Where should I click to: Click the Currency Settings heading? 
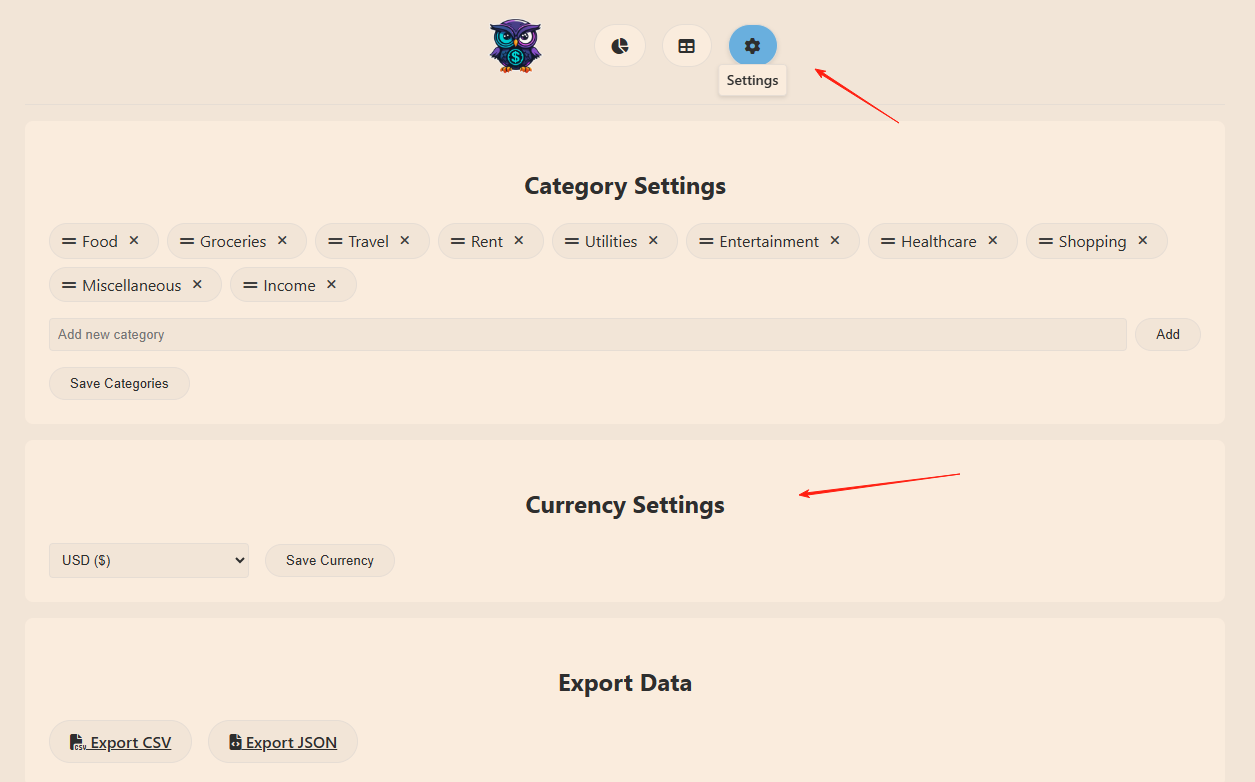click(x=625, y=505)
